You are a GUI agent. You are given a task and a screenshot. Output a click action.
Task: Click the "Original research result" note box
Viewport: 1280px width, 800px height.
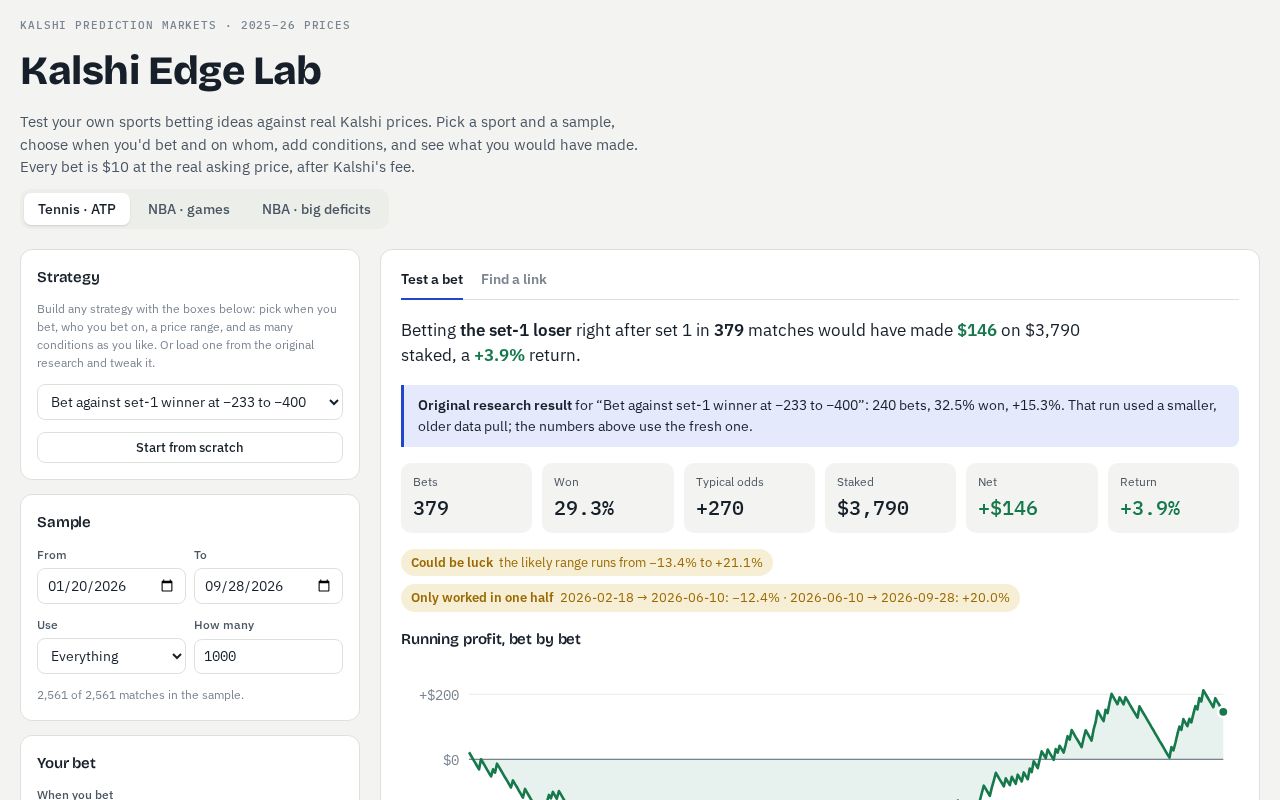820,416
